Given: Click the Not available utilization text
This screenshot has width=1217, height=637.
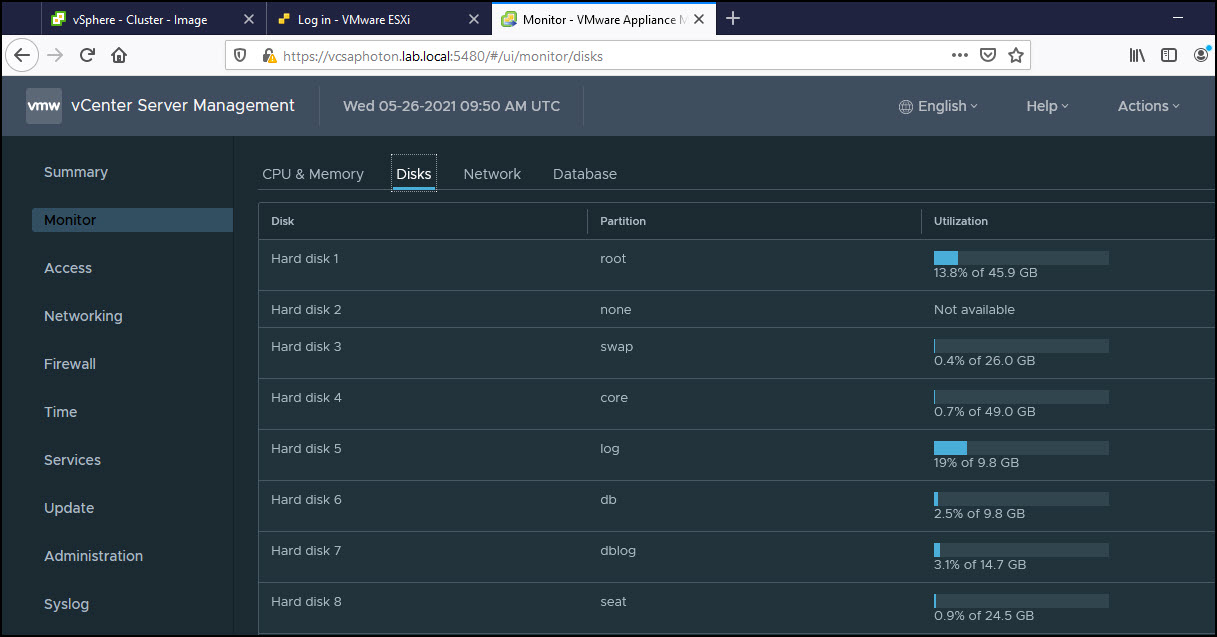Looking at the screenshot, I should (x=974, y=310).
